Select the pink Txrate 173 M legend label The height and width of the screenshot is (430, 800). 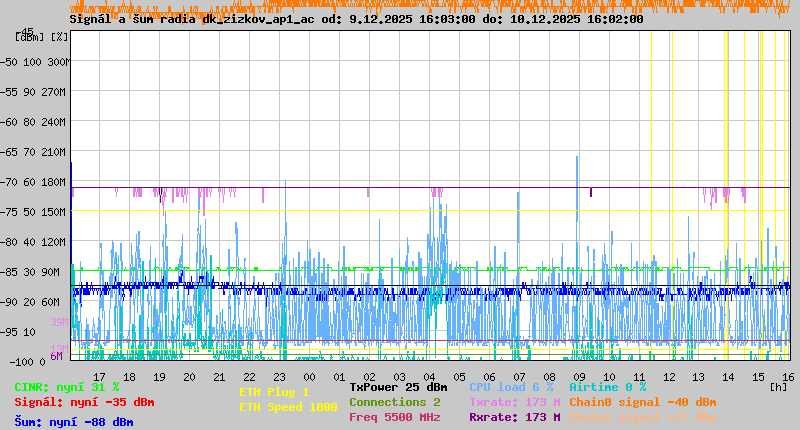(514, 402)
